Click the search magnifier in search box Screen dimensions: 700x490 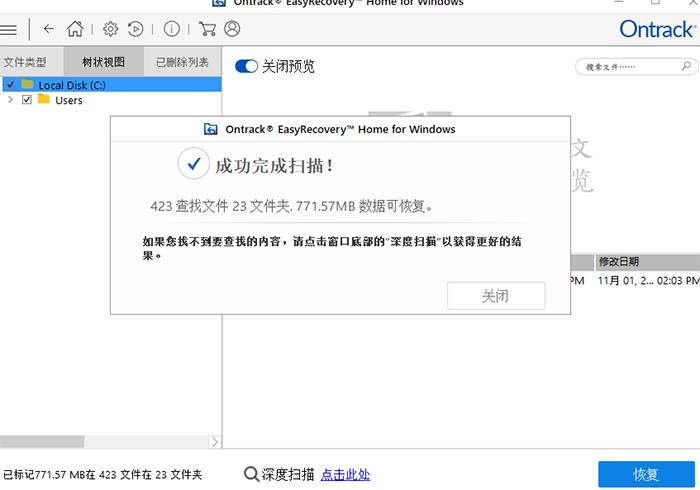tap(686, 66)
